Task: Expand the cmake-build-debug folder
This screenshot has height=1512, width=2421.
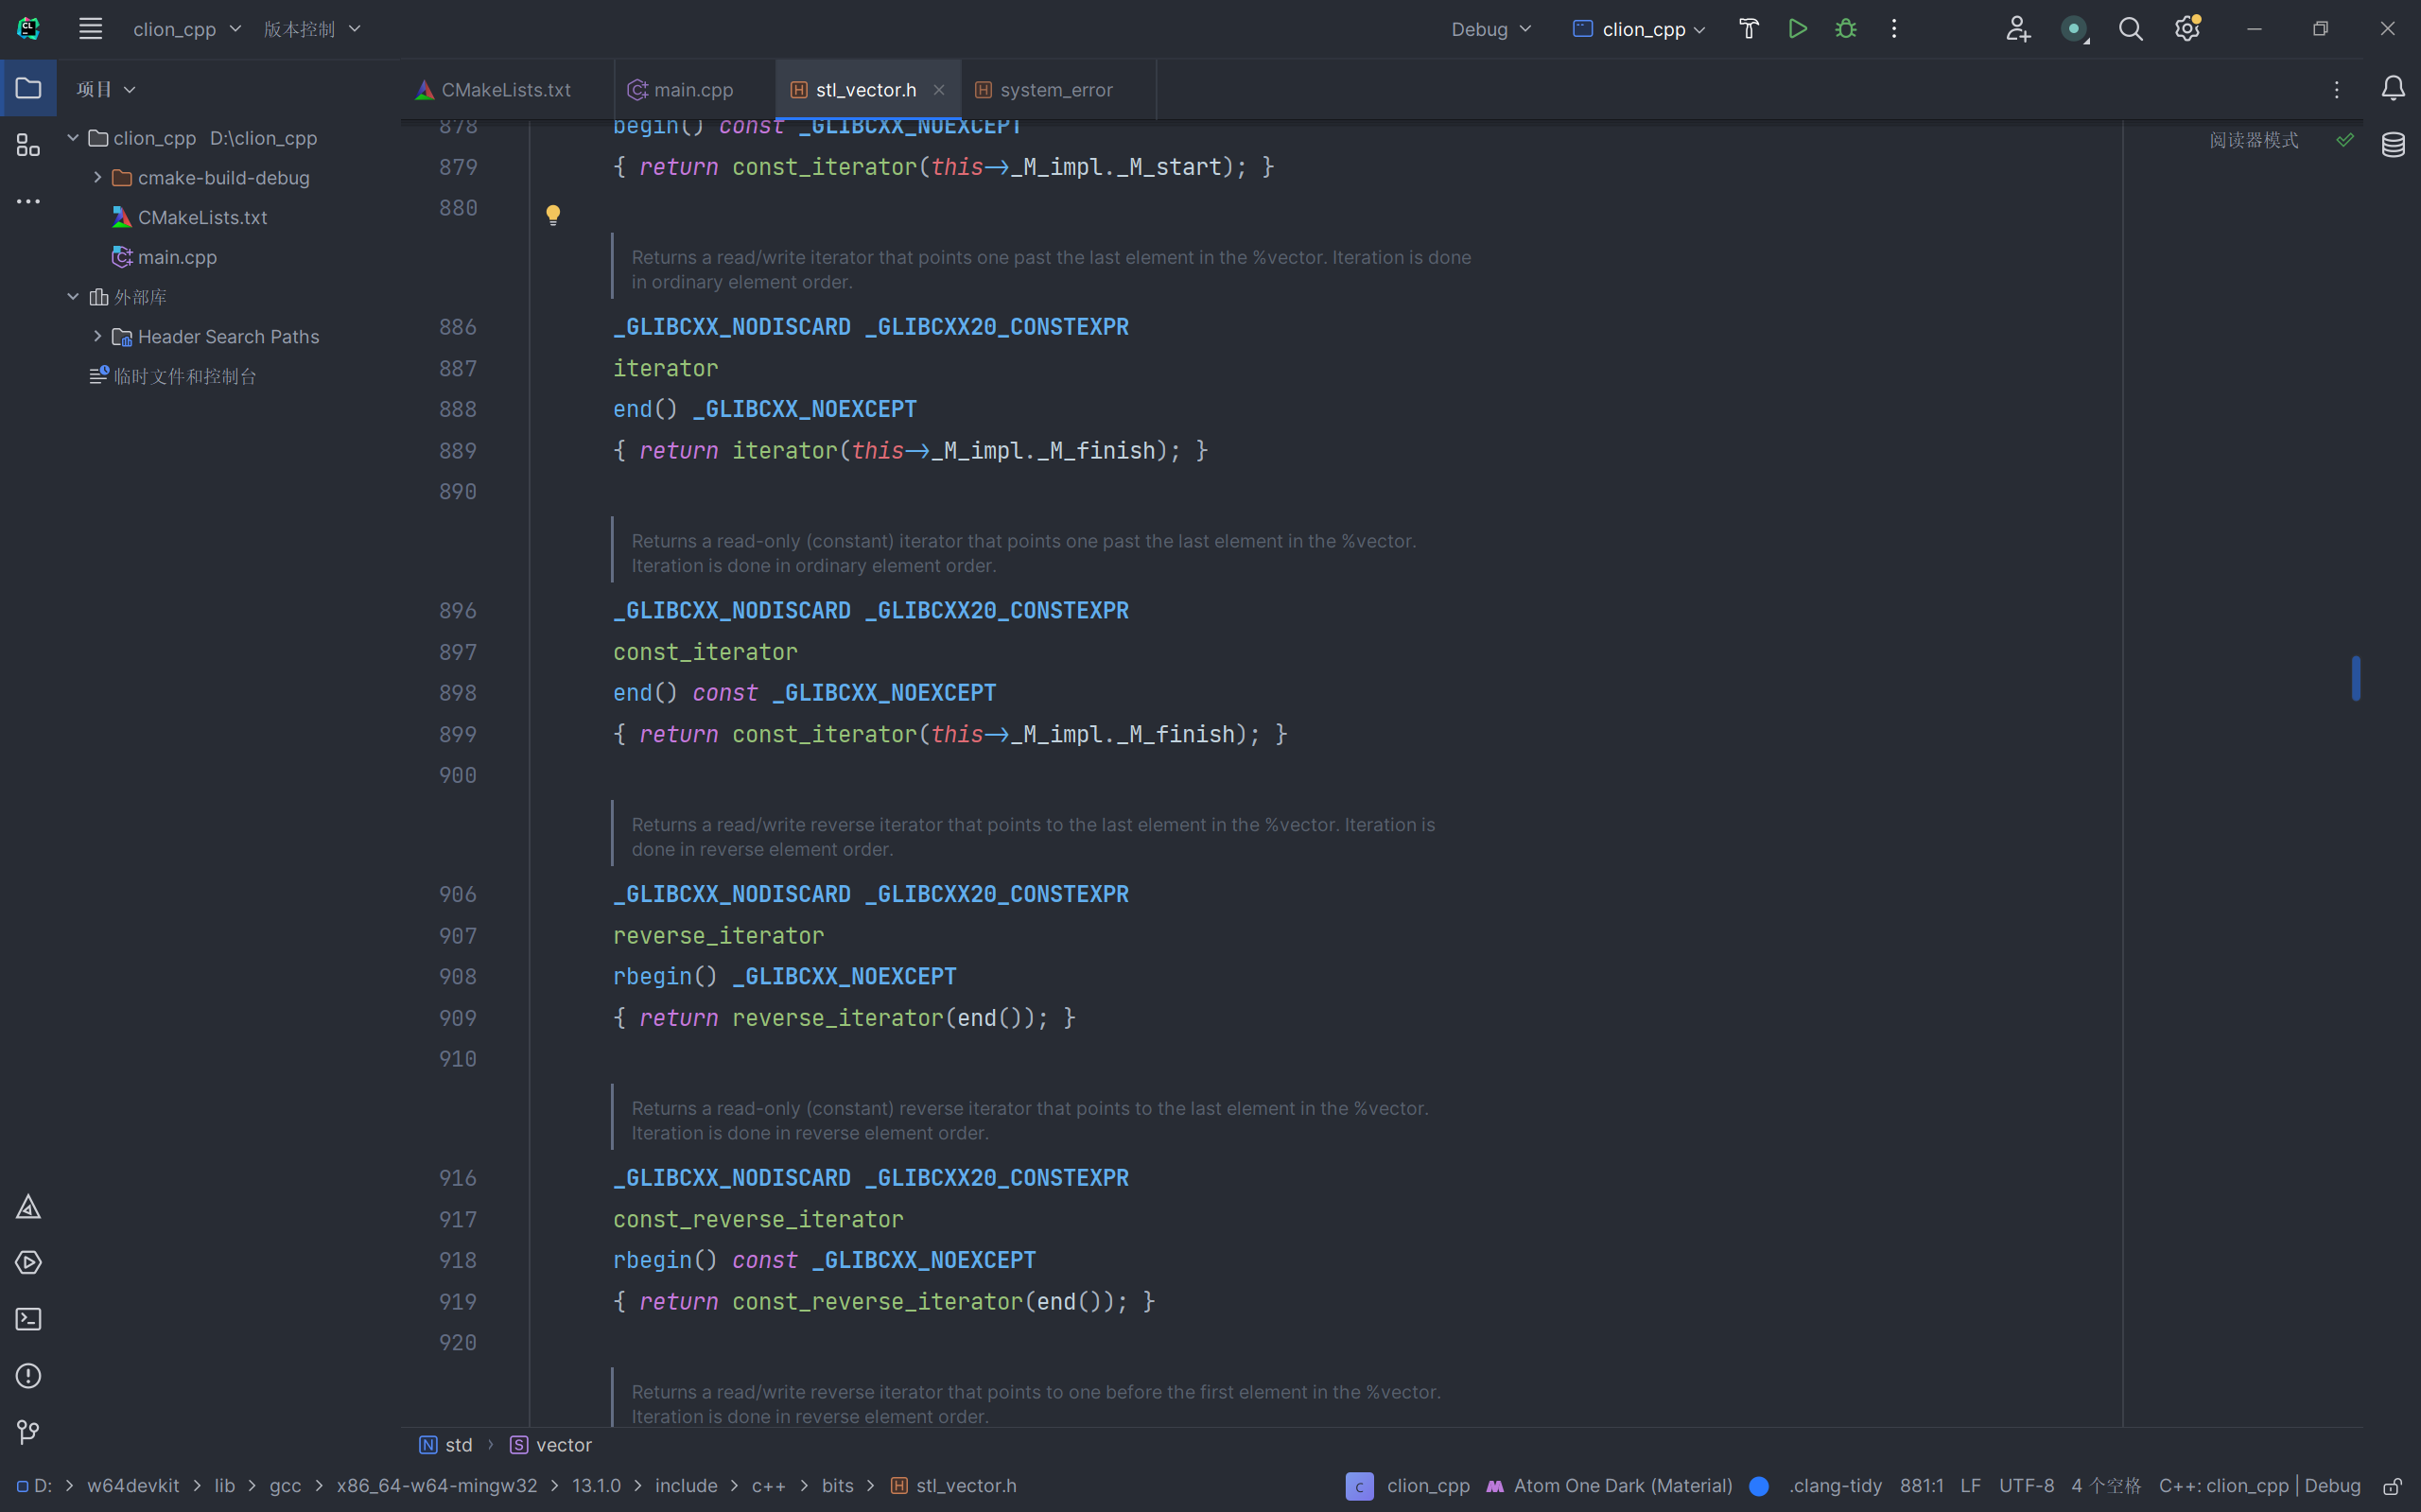Action: pos(97,178)
